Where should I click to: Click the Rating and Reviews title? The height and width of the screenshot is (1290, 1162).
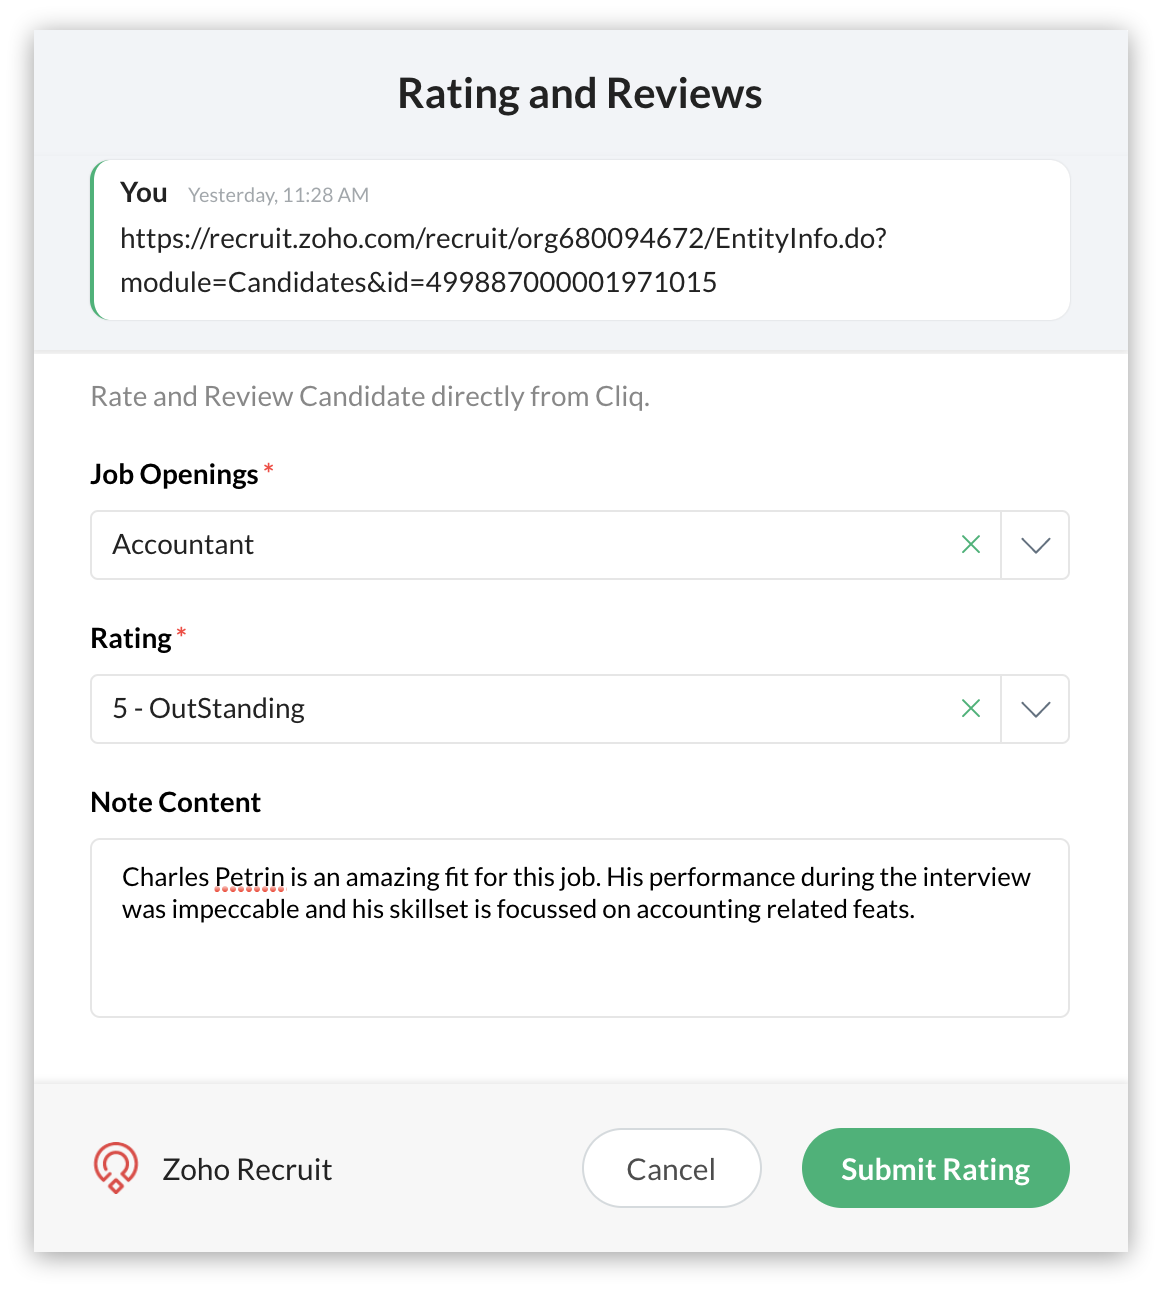pos(580,94)
